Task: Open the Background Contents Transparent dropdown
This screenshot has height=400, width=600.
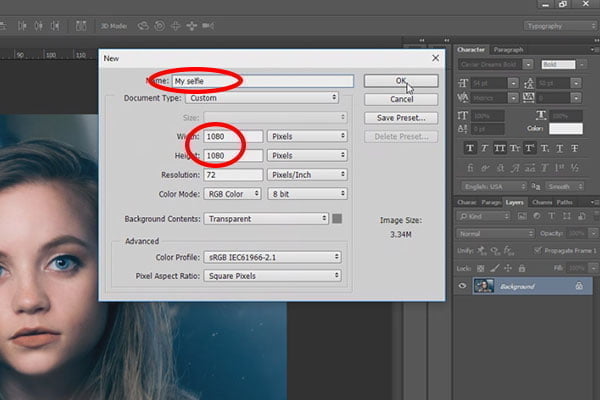Action: (x=266, y=219)
